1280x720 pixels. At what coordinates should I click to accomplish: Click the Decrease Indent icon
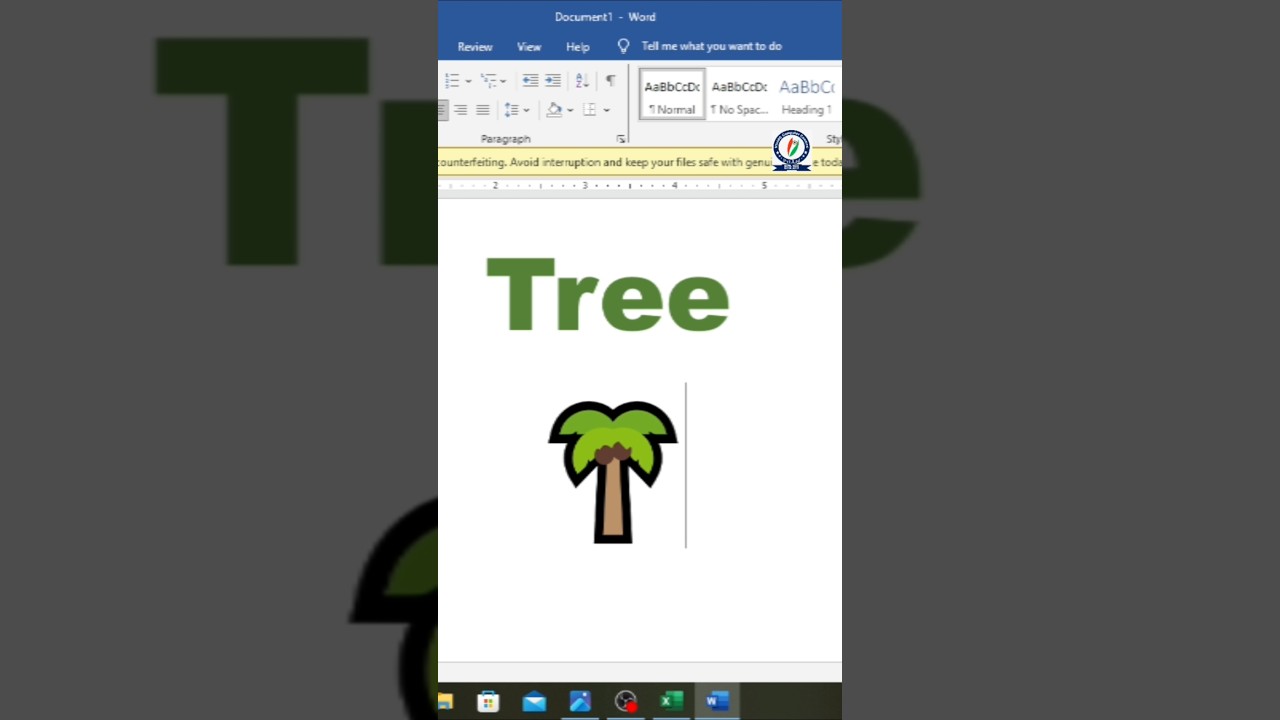[530, 80]
